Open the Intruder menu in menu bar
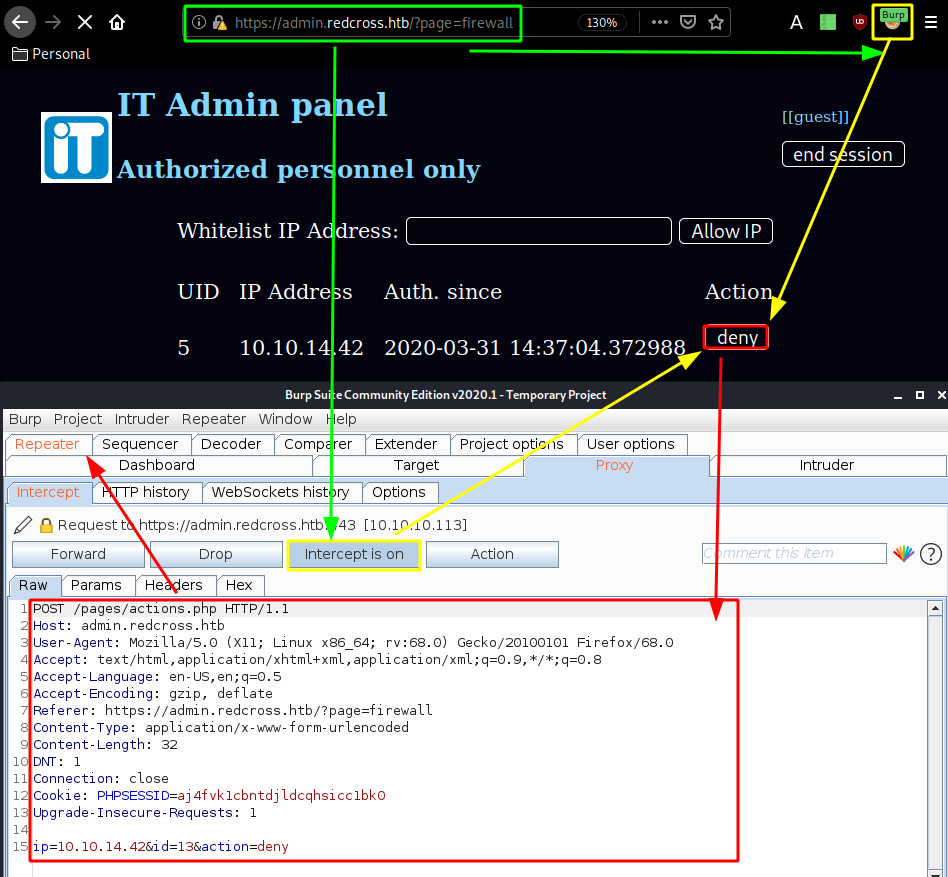Viewport: 948px width, 877px height. coord(141,419)
